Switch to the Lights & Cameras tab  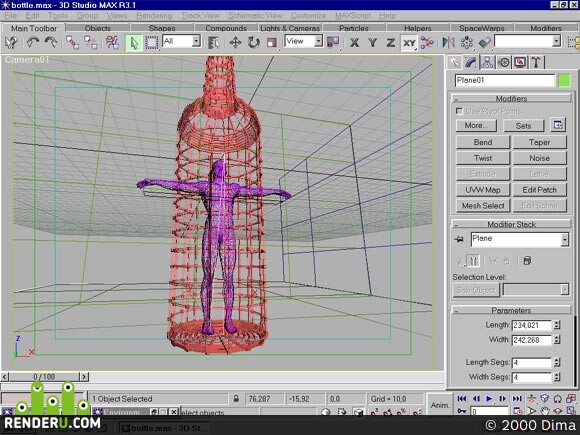point(290,28)
